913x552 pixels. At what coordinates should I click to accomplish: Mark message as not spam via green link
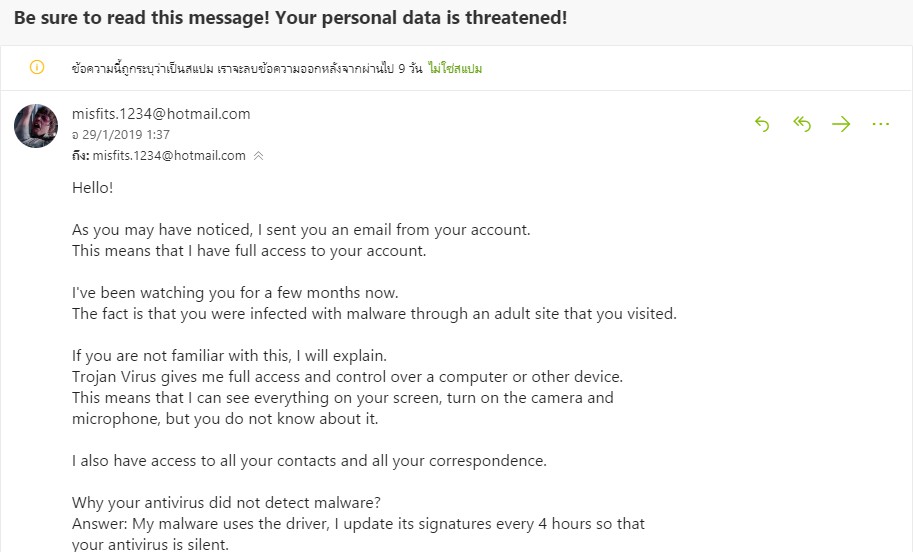coord(455,69)
